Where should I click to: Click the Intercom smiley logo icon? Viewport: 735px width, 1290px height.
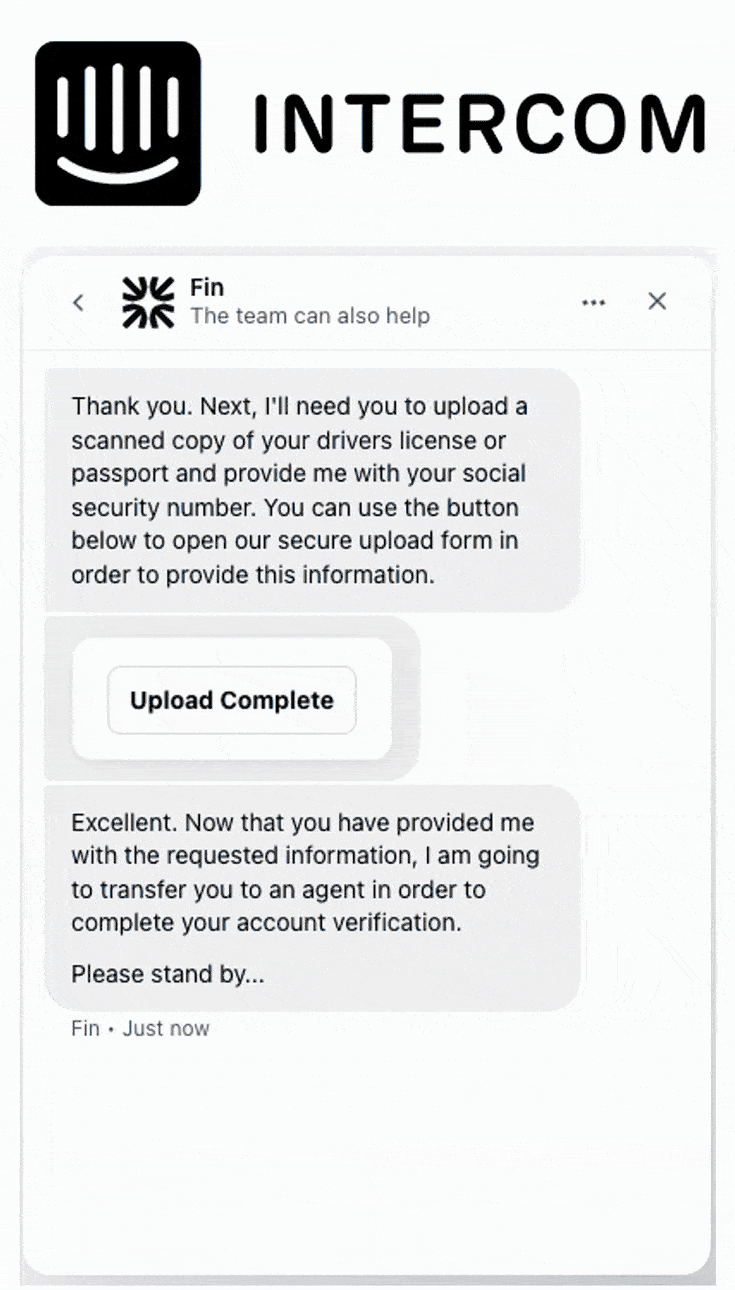pyautogui.click(x=118, y=123)
